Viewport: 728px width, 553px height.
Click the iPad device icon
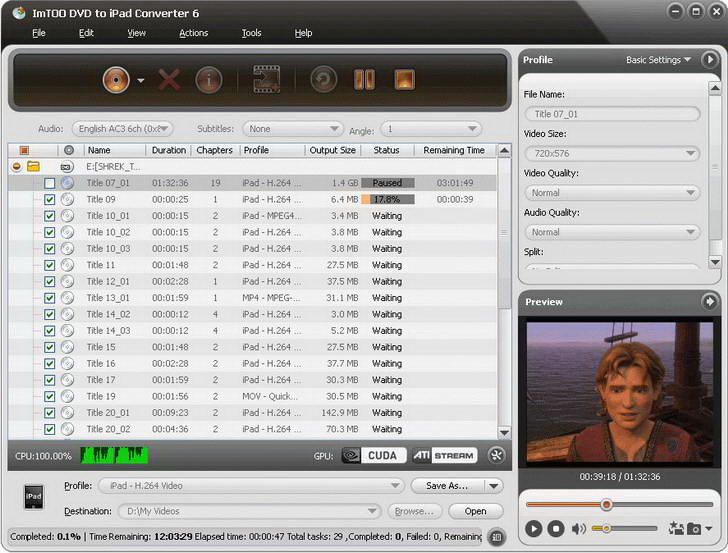click(x=33, y=496)
